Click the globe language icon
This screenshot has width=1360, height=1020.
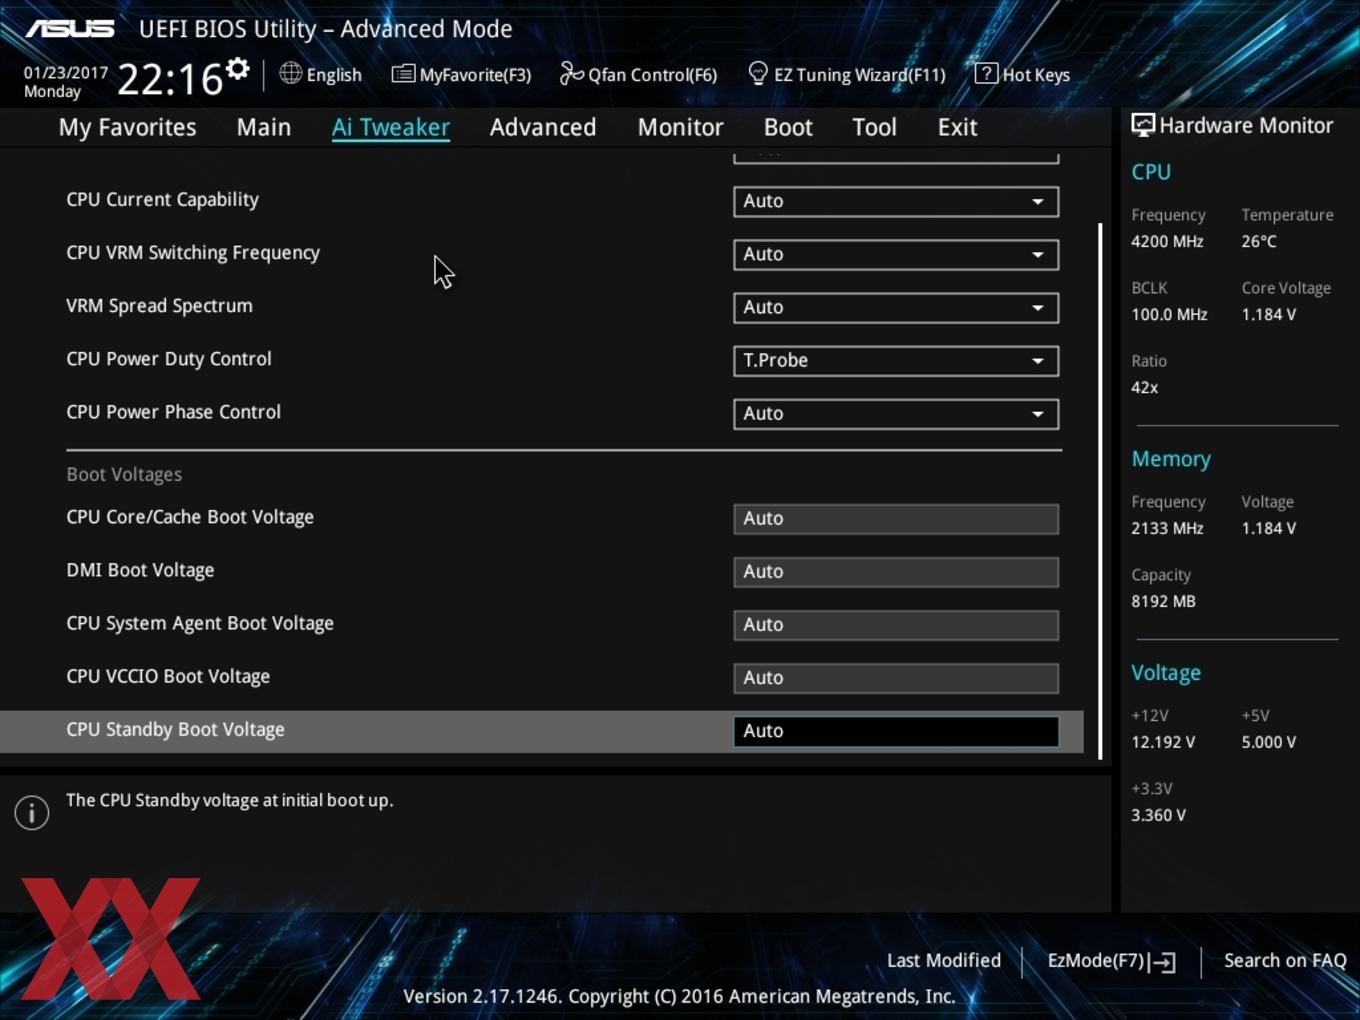click(x=290, y=73)
